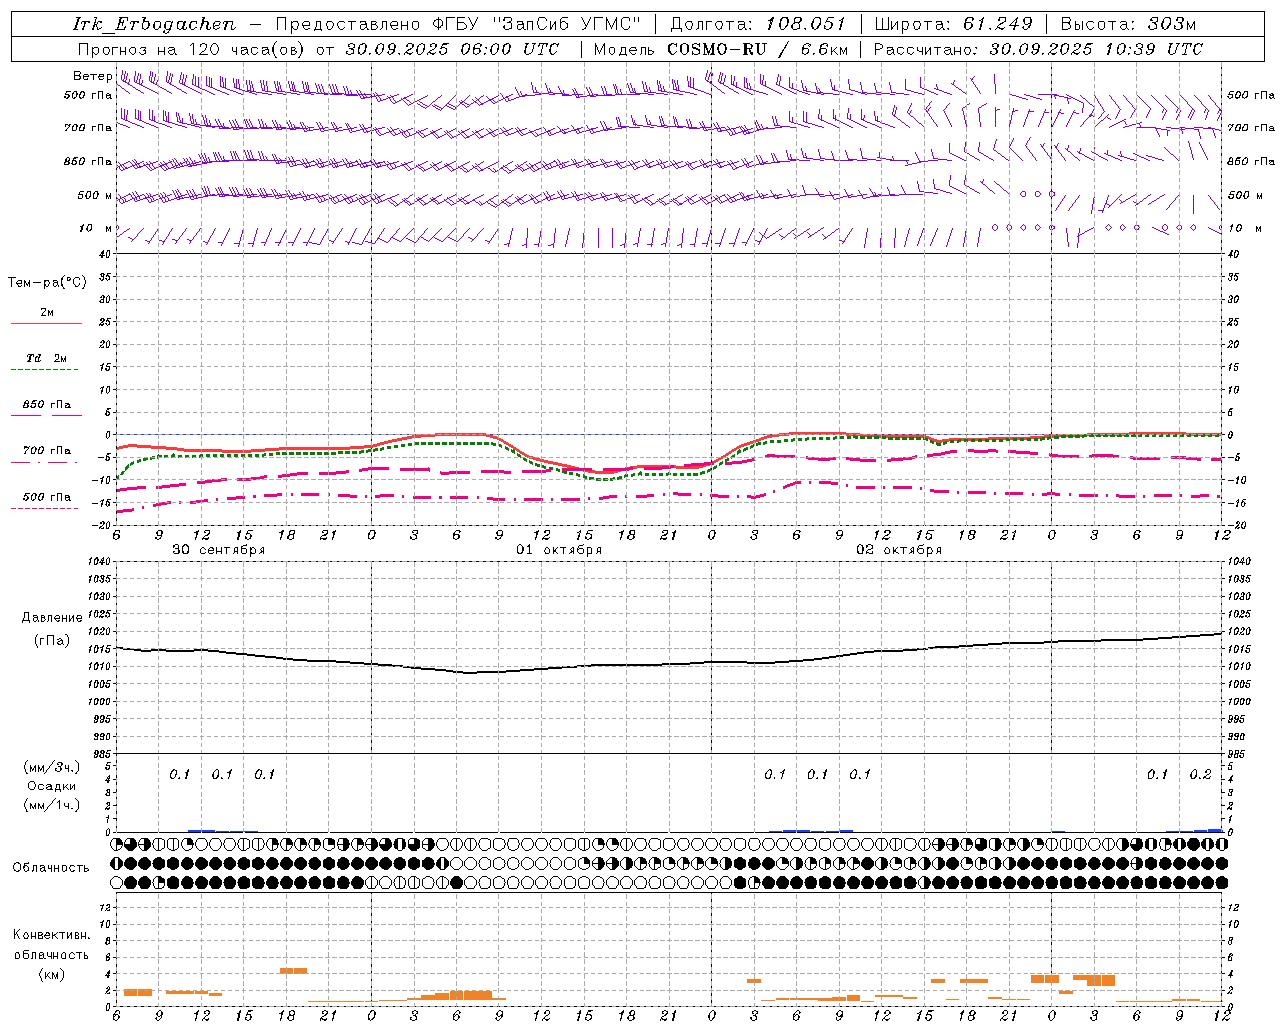Click the Конвективн. label of convective cloud panel
Image resolution: width=1280 pixels, height=1024 pixels.
pos(51,935)
